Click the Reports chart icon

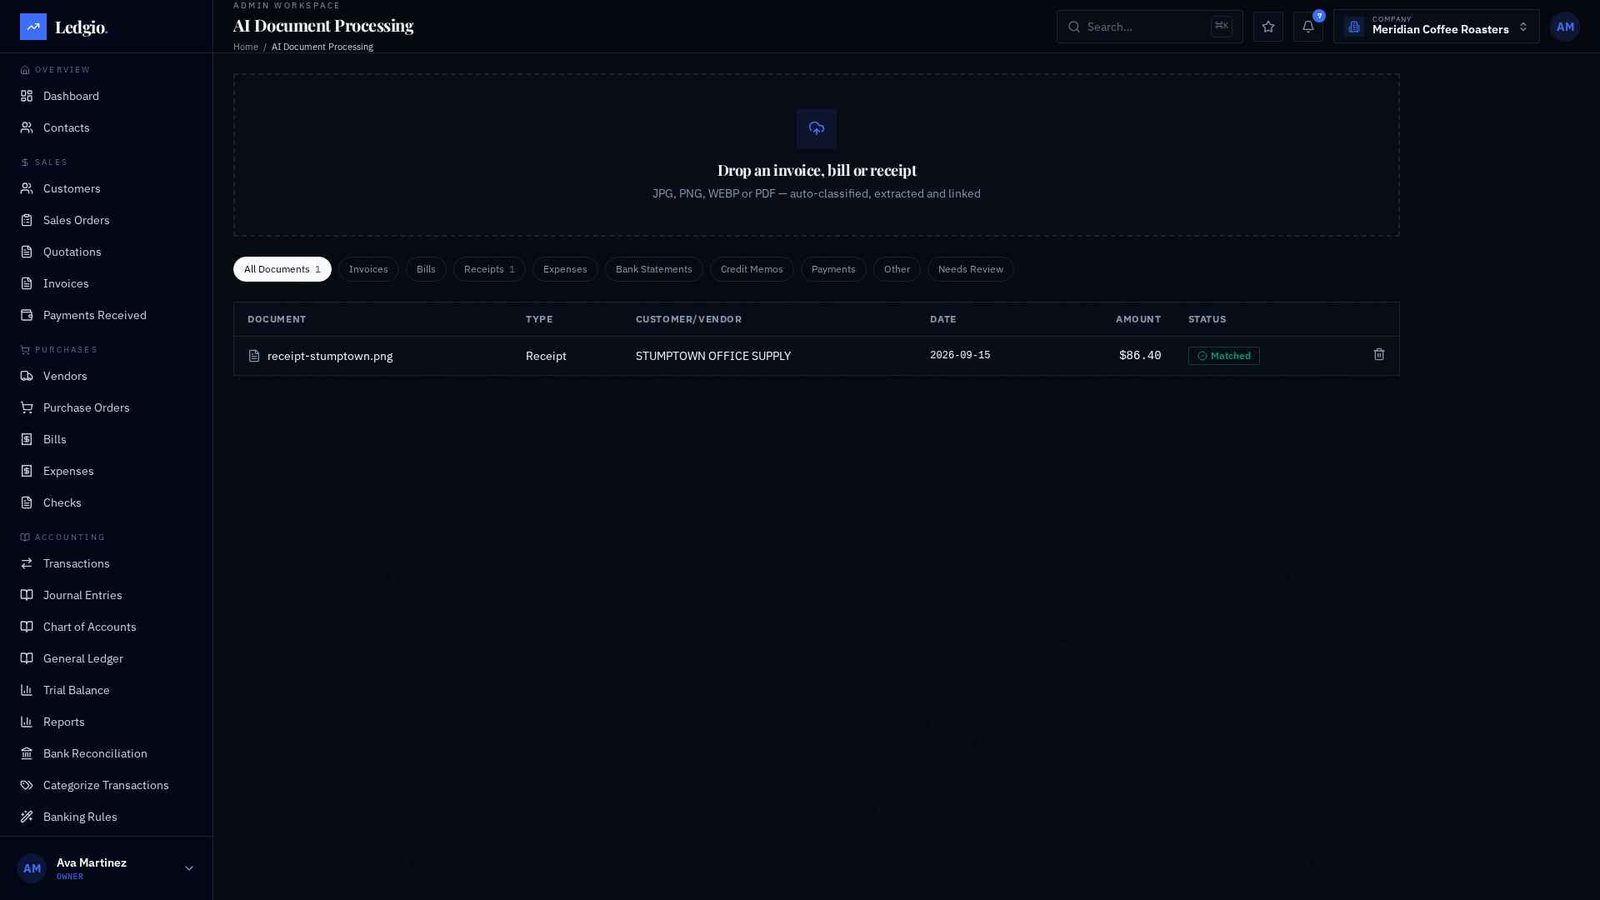coord(27,722)
